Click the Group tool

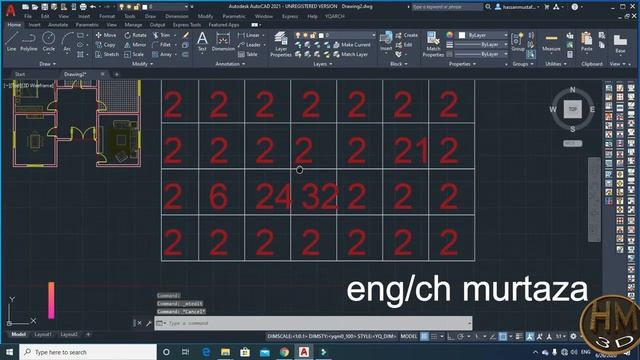click(518, 42)
